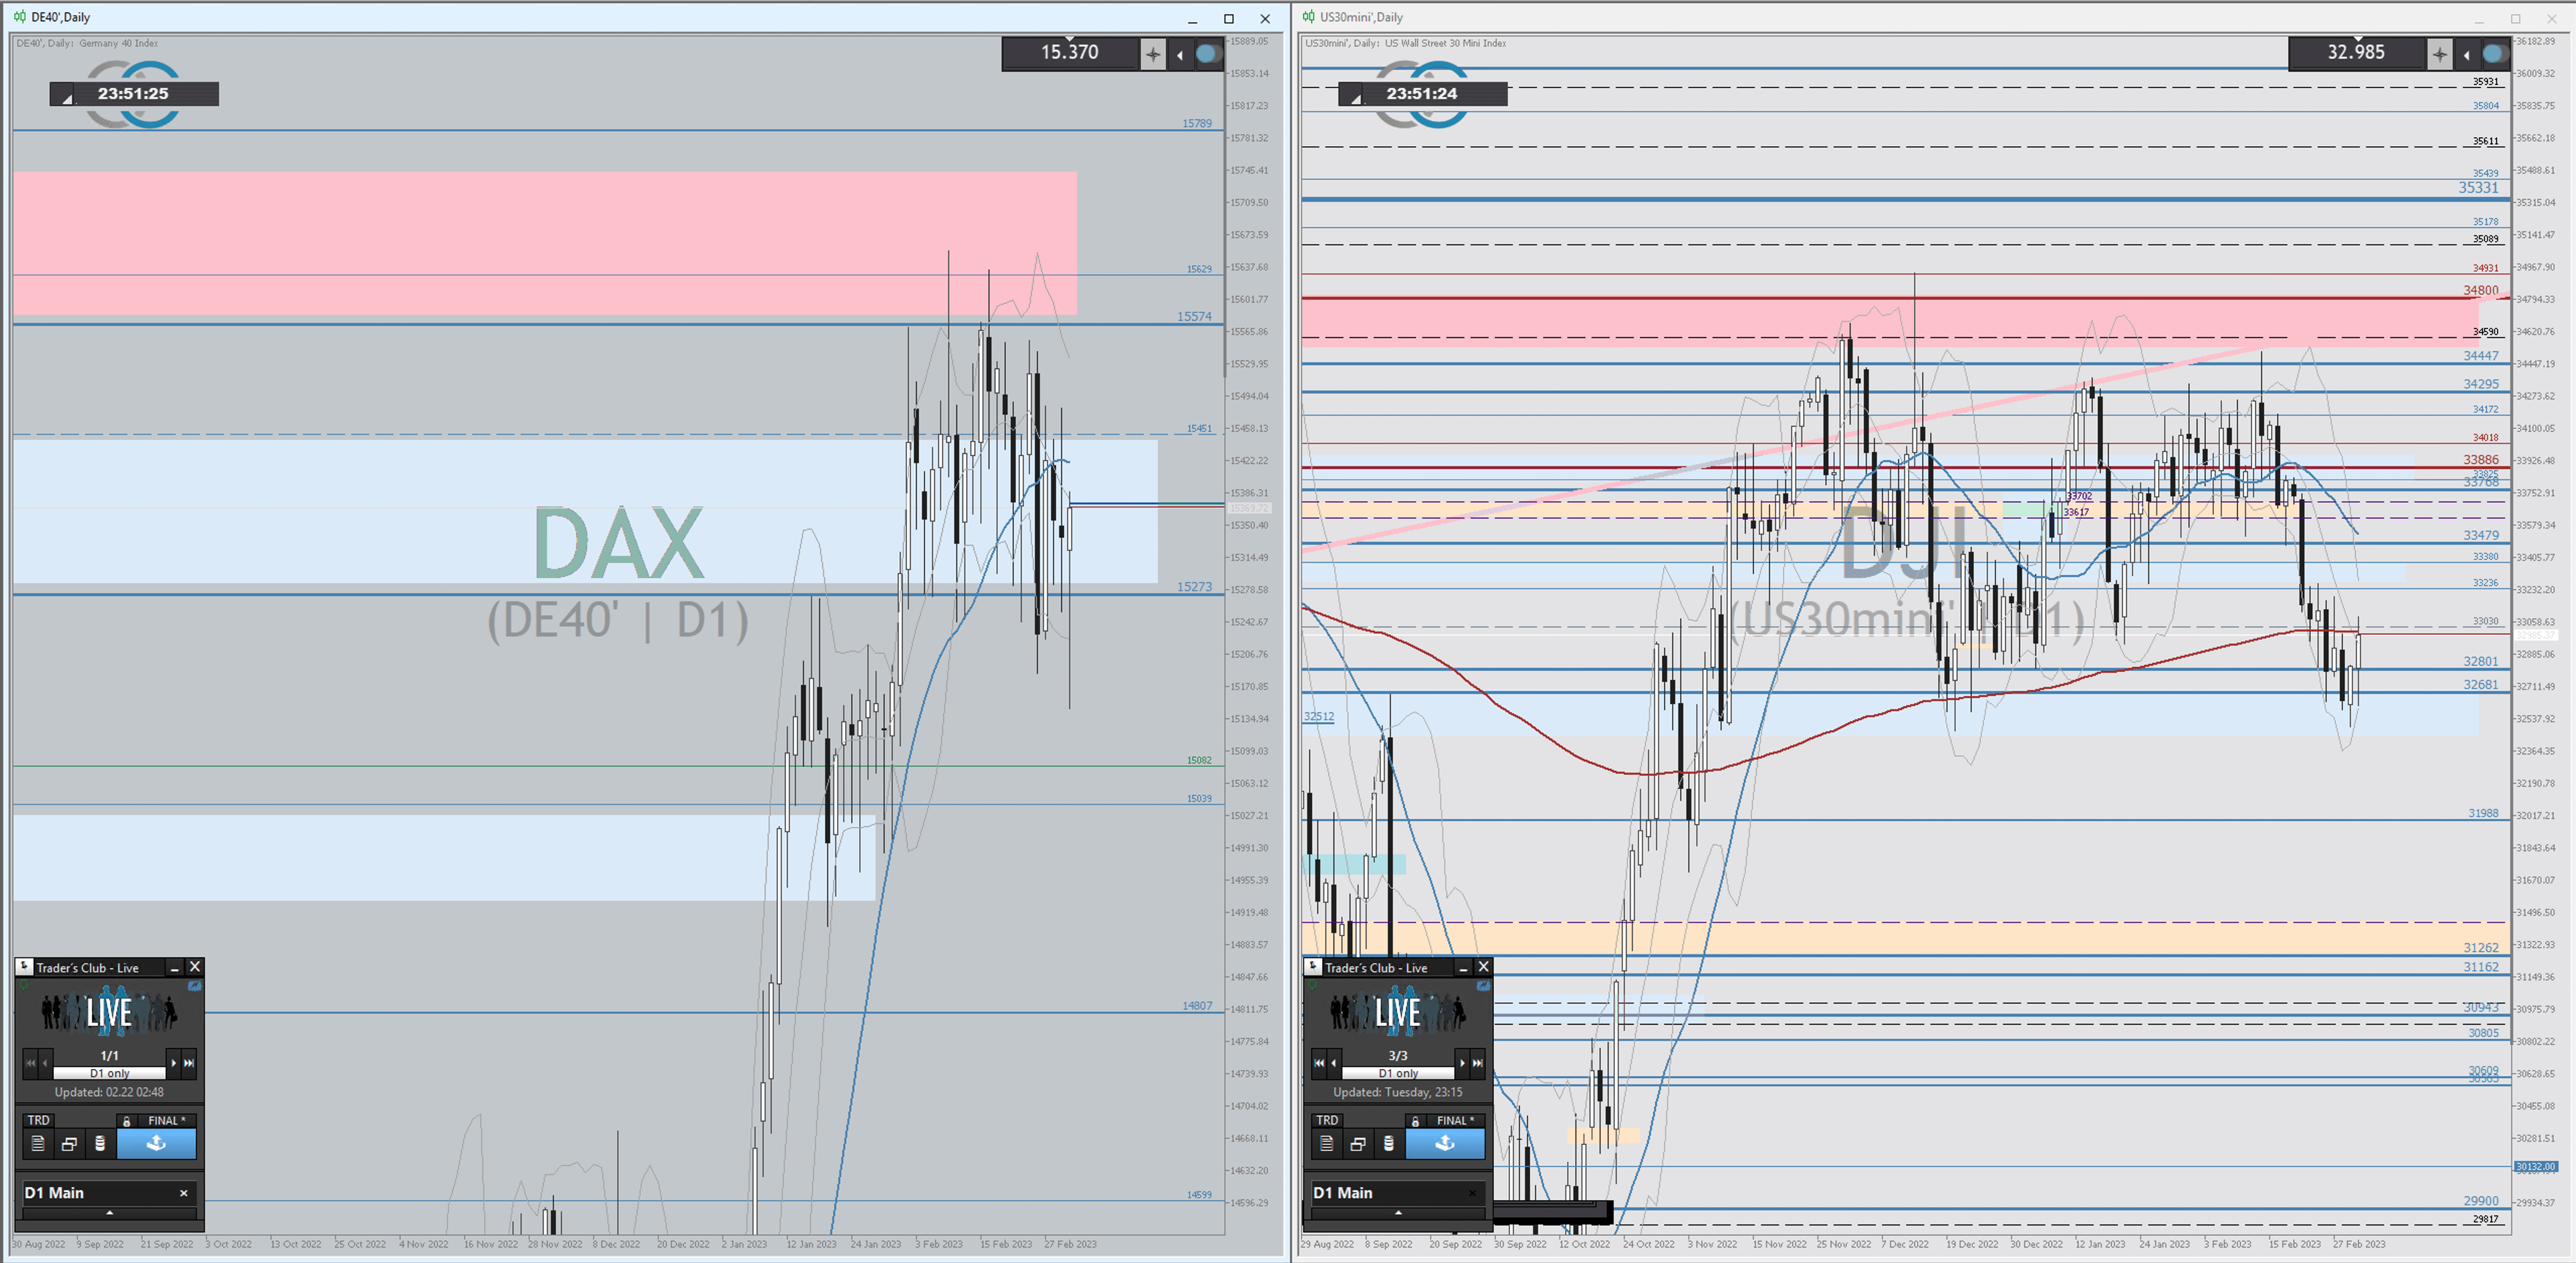Click the DJI clock display 23:51:24
2576x1263 pixels.
pos(1422,93)
